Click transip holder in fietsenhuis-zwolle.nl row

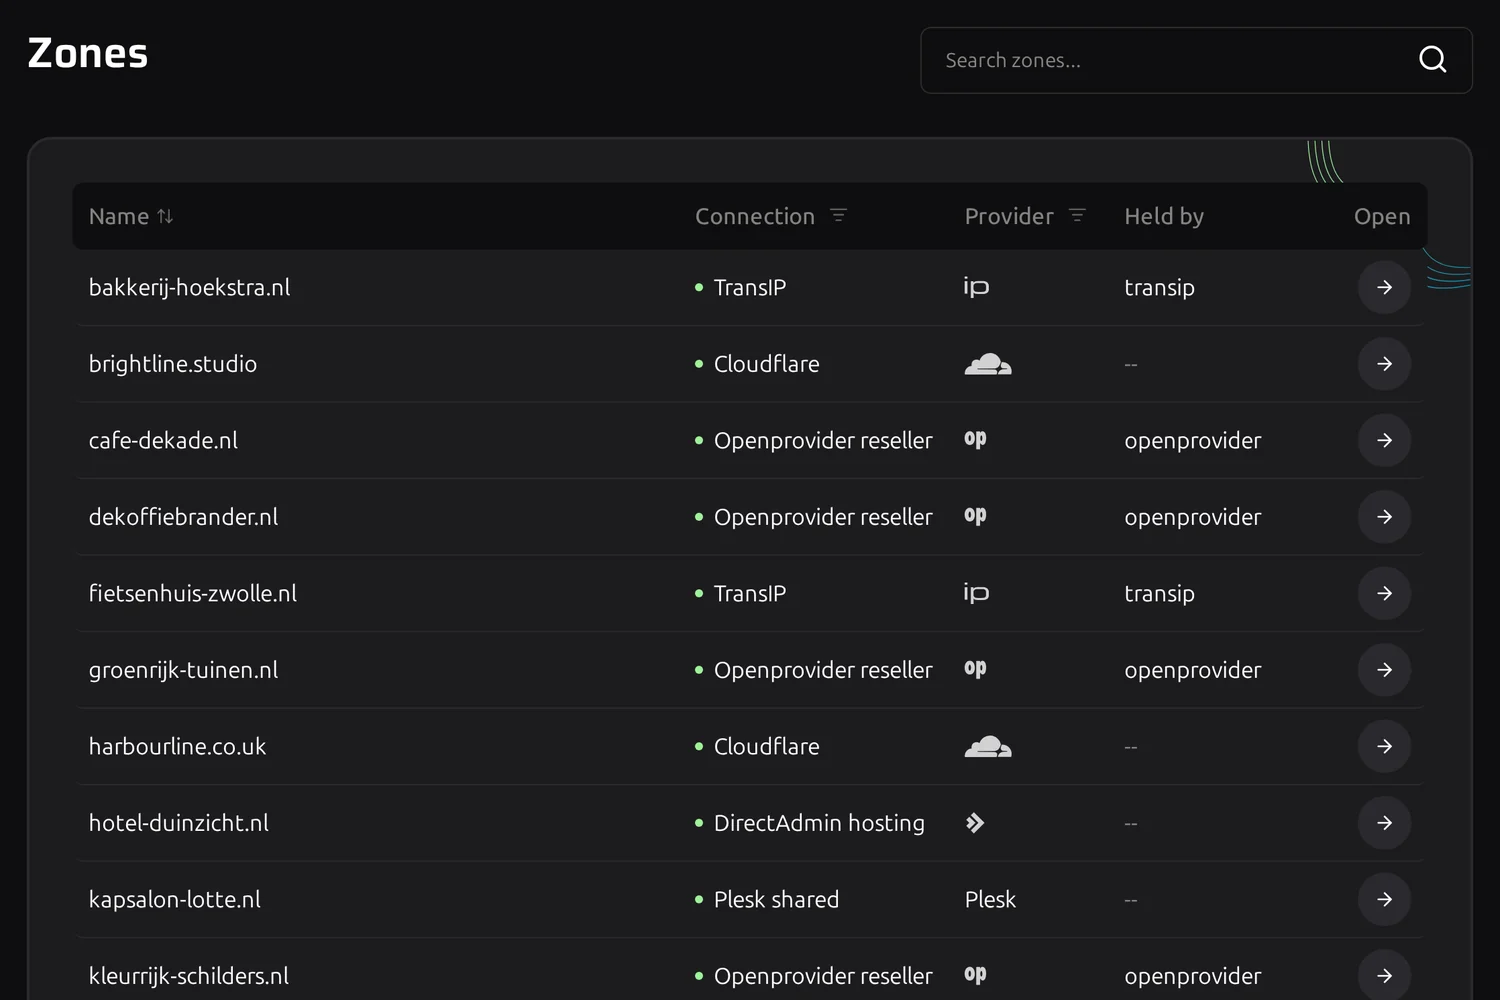point(1159,593)
